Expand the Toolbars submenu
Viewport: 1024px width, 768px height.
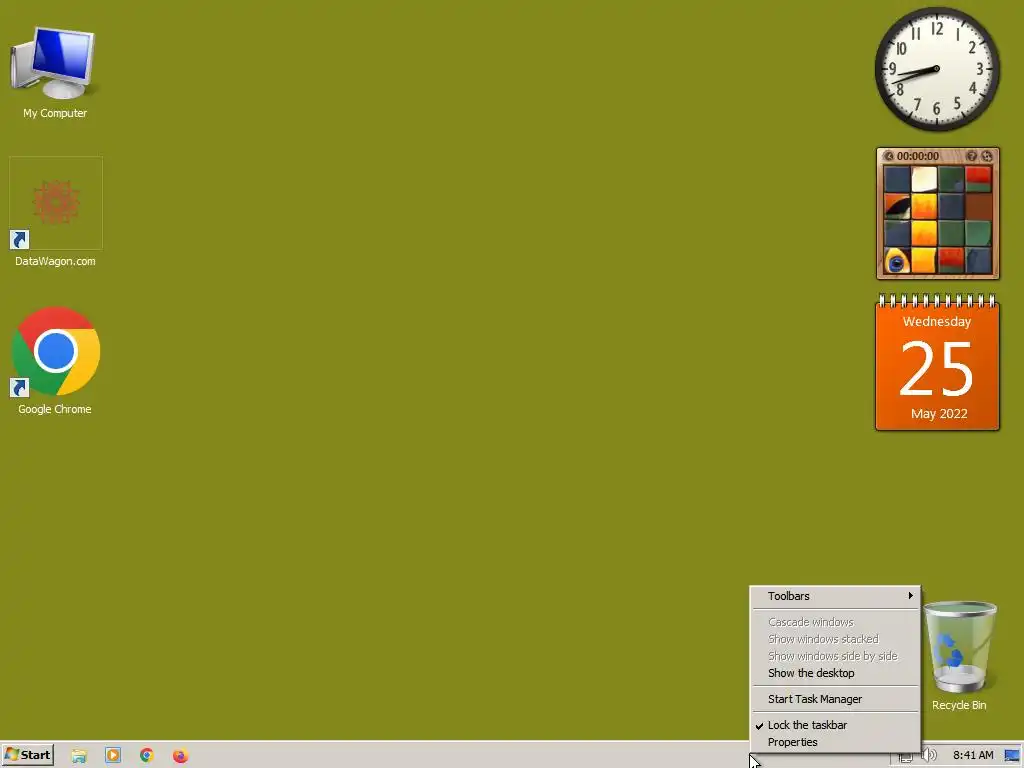point(835,596)
